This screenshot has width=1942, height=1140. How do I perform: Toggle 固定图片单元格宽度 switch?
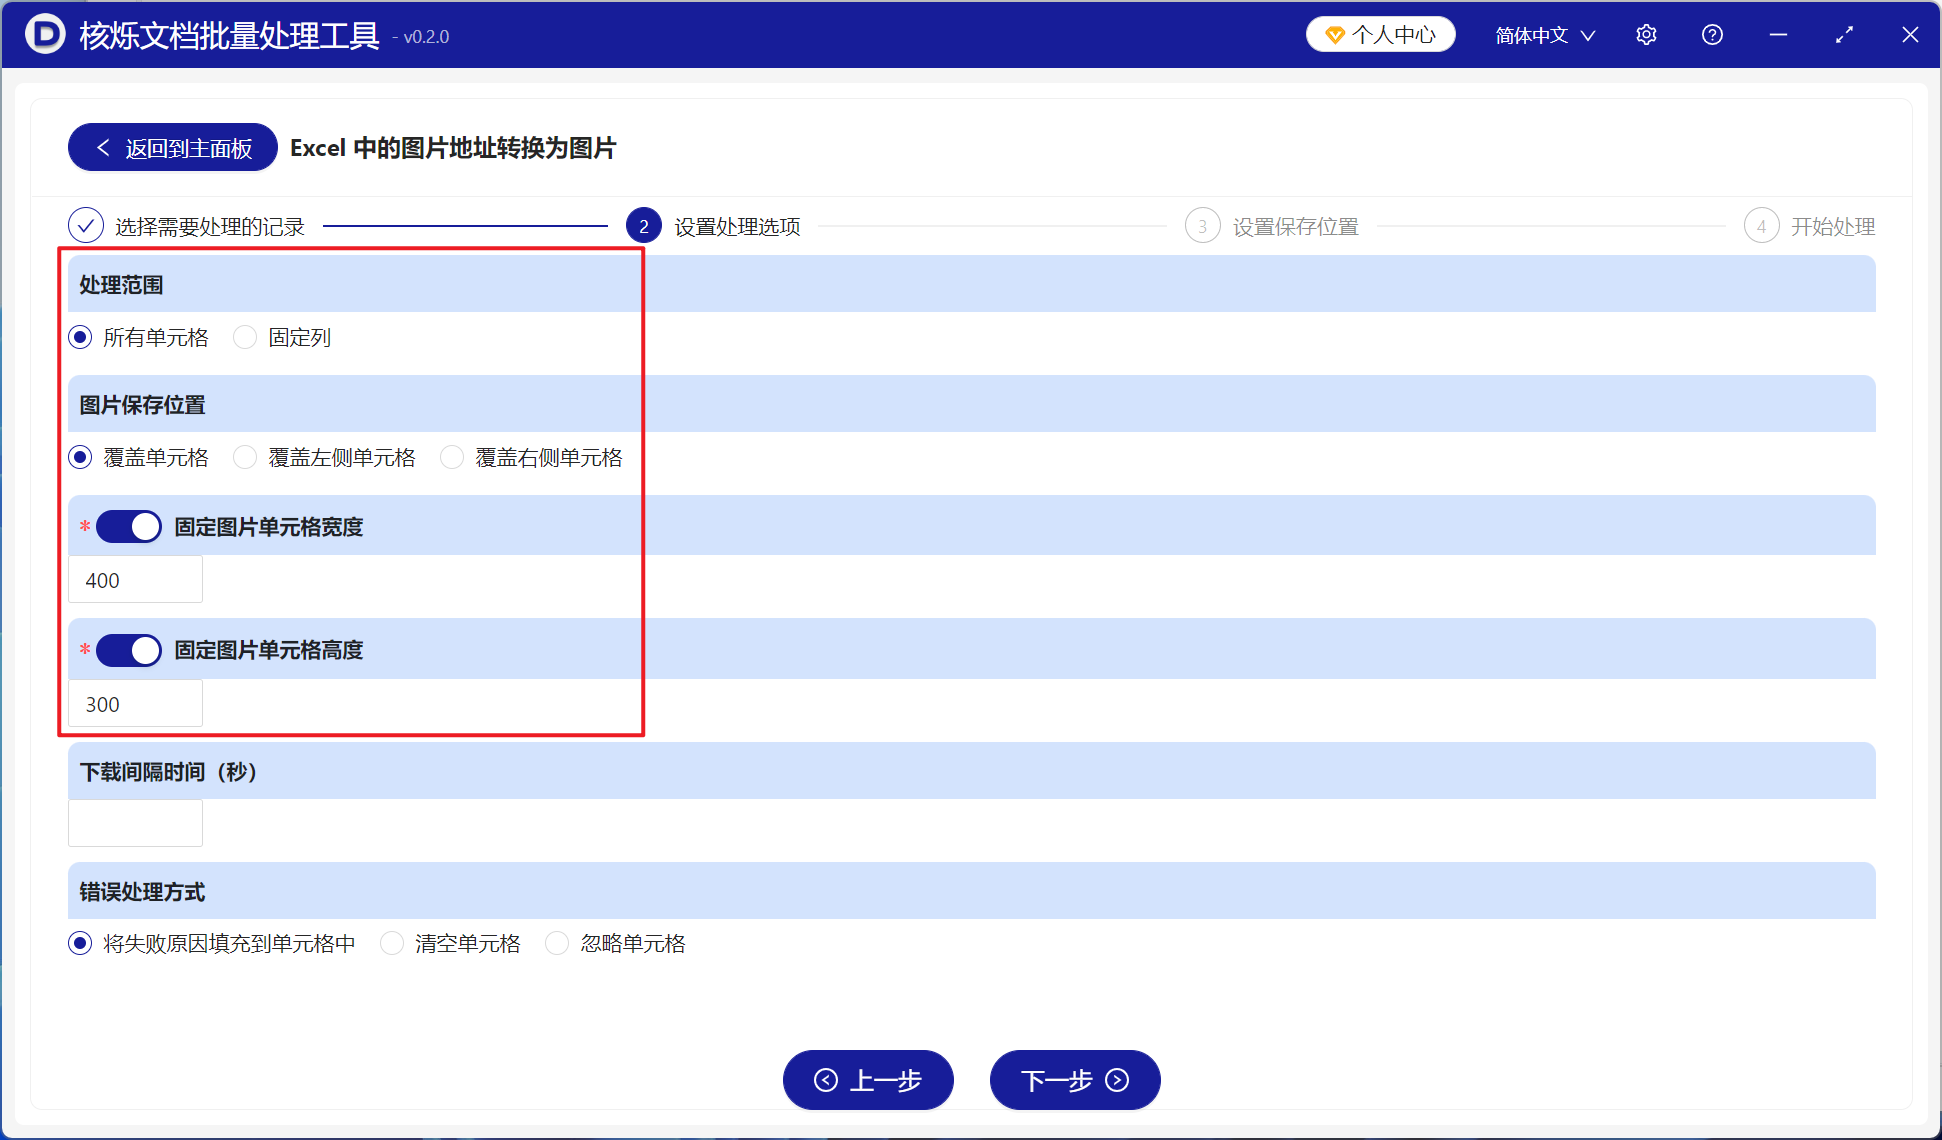click(129, 527)
